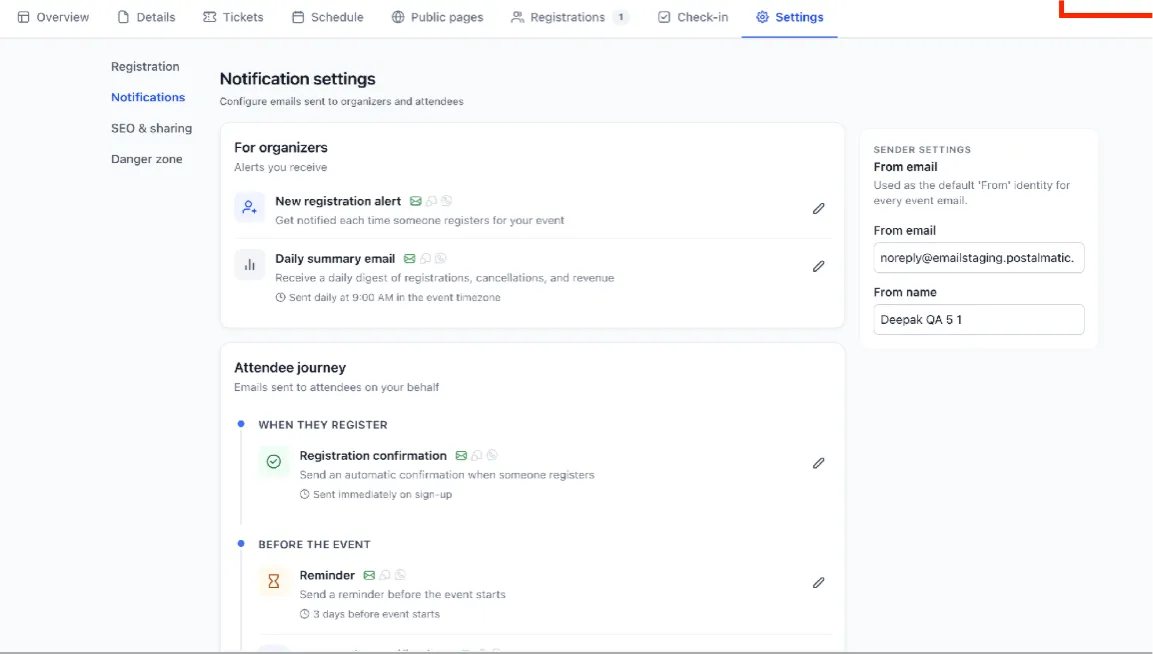The image size is (1153, 654).
Task: Click the Send a reminder before the event starts text
Action: click(x=402, y=594)
